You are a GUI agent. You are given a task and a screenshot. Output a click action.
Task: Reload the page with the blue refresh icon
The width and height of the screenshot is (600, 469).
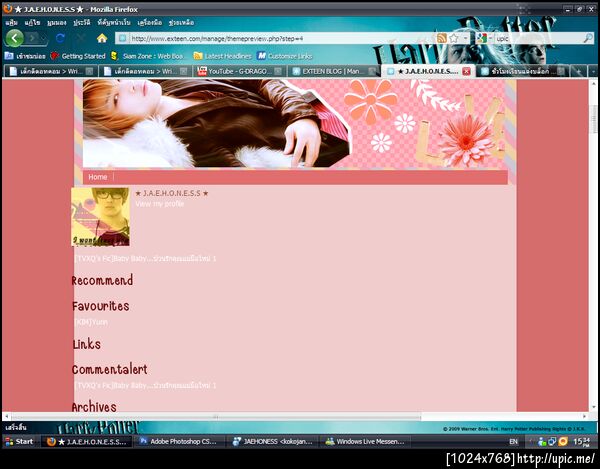(x=60, y=38)
